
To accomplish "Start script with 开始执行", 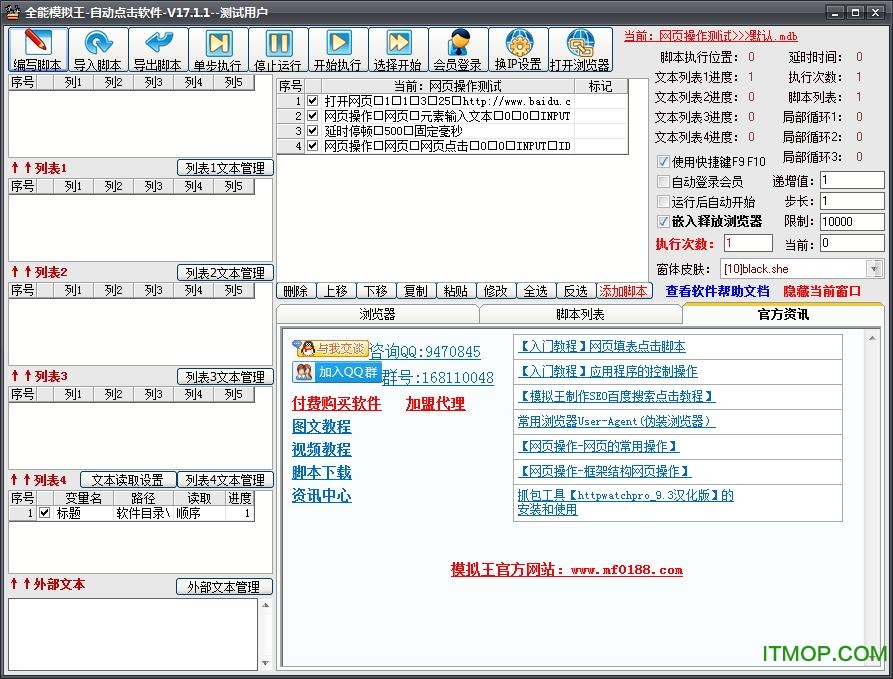I will 338,50.
